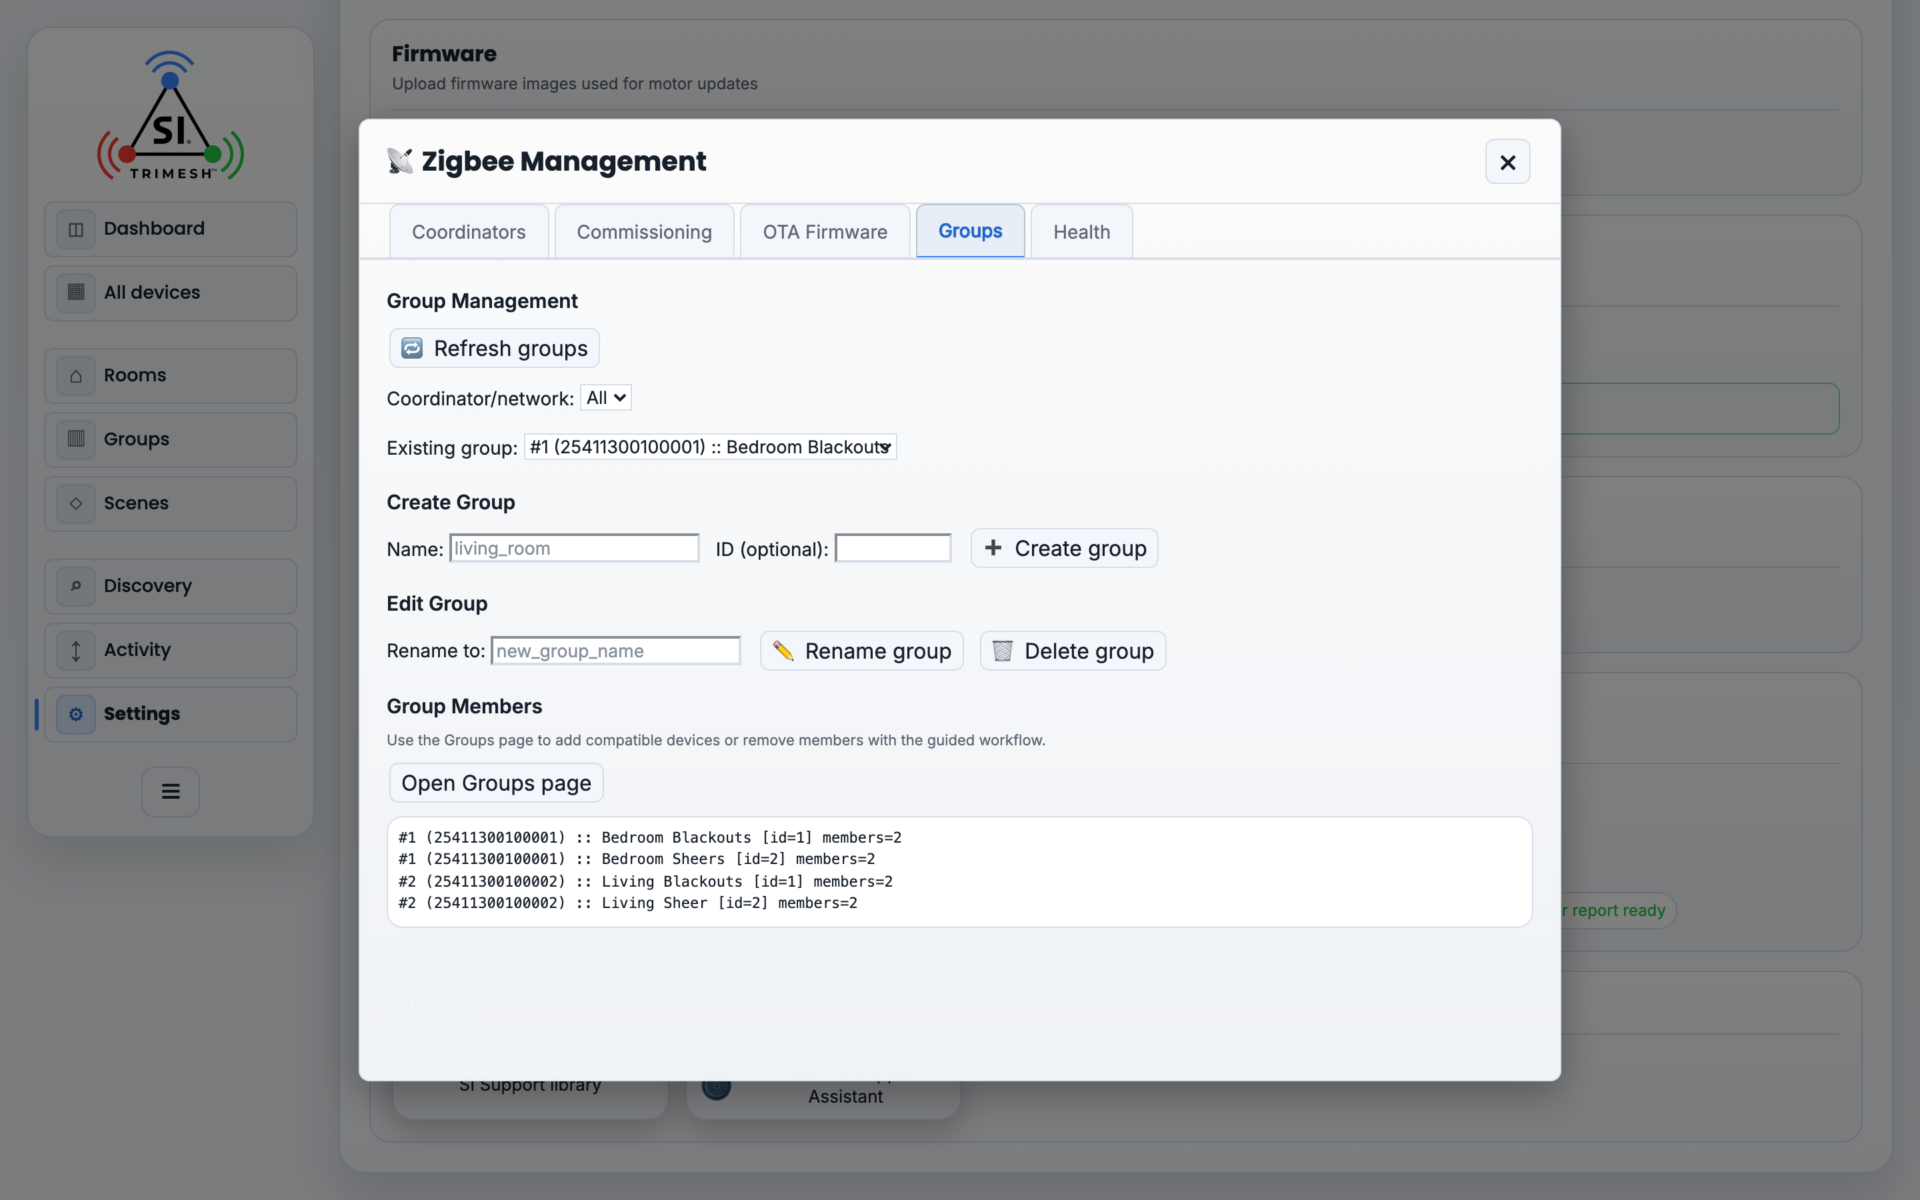
Task: Click the All devices sidebar icon
Action: click(x=76, y=292)
